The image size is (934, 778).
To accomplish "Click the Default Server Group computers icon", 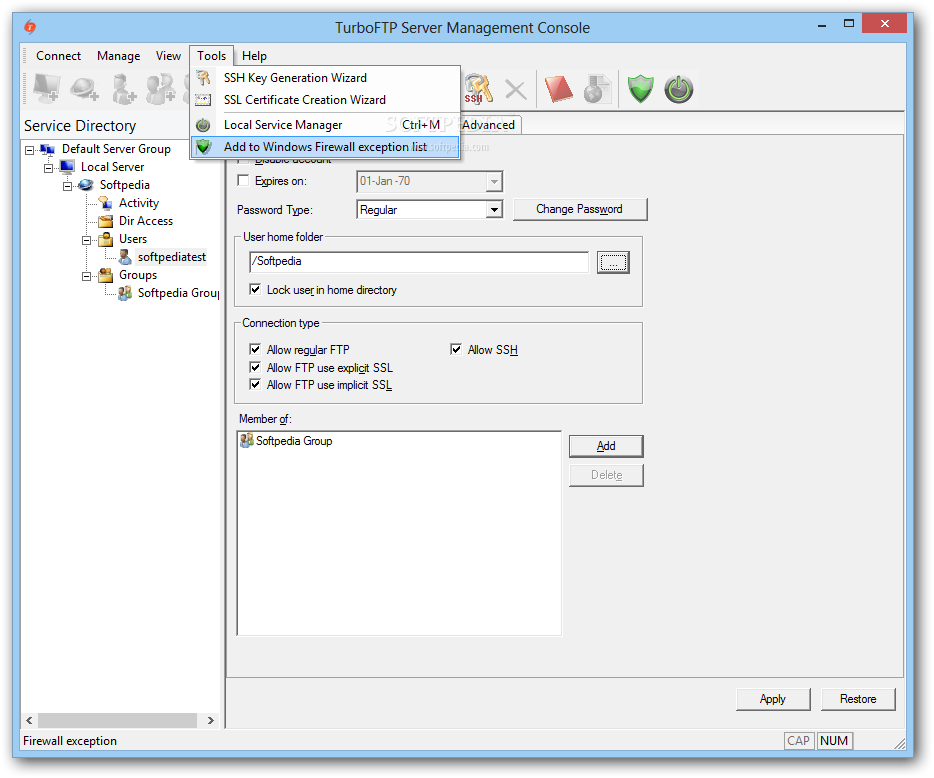I will point(48,149).
